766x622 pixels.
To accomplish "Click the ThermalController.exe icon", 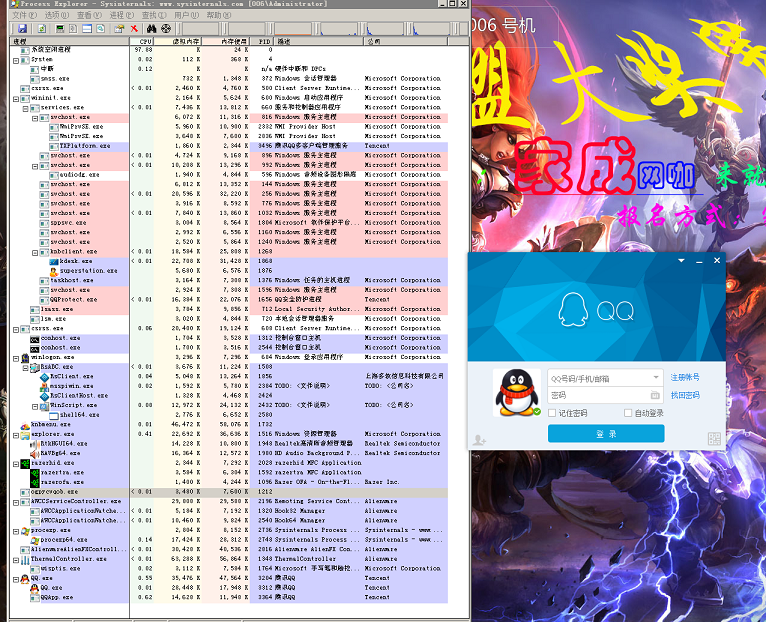I will 25,559.
